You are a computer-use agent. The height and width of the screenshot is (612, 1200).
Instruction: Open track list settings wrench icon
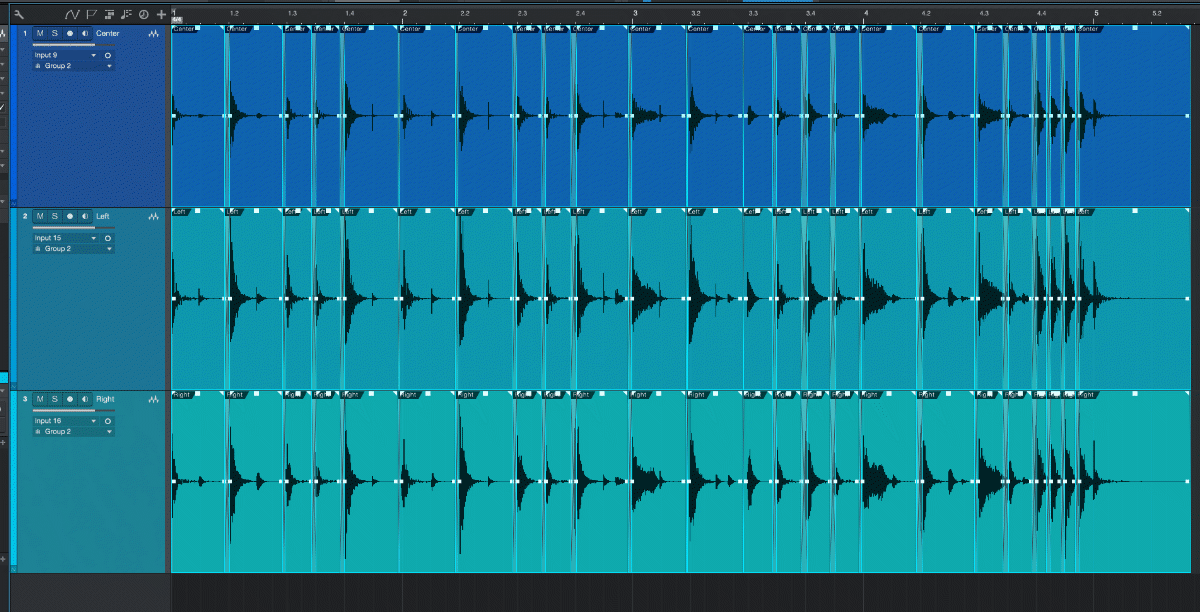pos(18,15)
